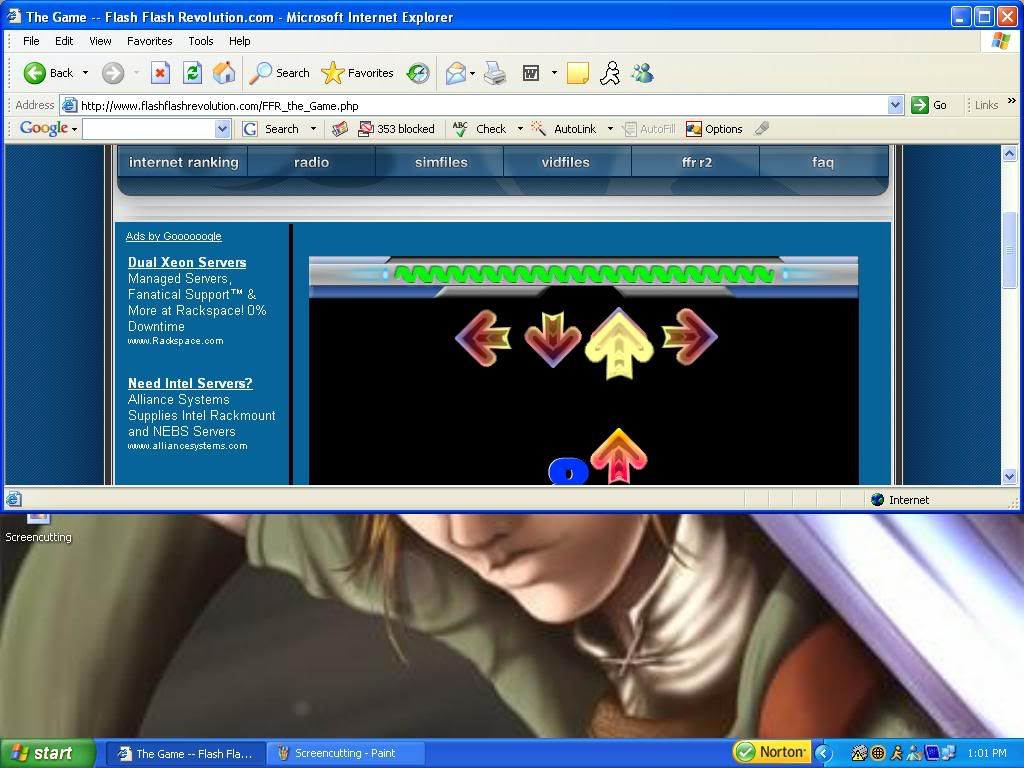Image resolution: width=1024 pixels, height=768 pixels.
Task: Open the Mail toolbar icon
Action: coord(456,73)
